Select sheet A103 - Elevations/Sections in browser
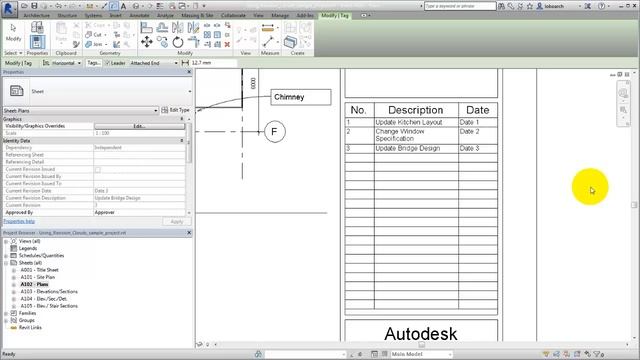 coord(49,291)
